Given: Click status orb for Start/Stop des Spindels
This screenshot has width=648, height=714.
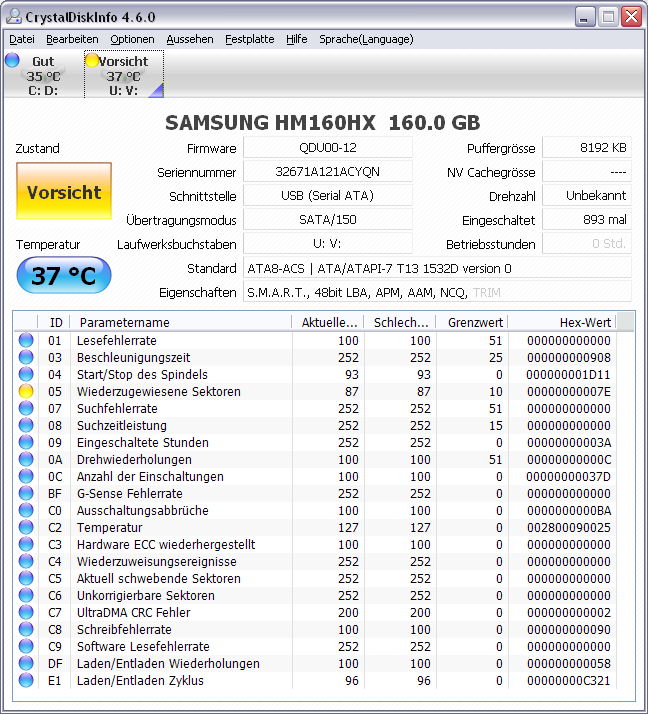Looking at the screenshot, I should pos(26,374).
